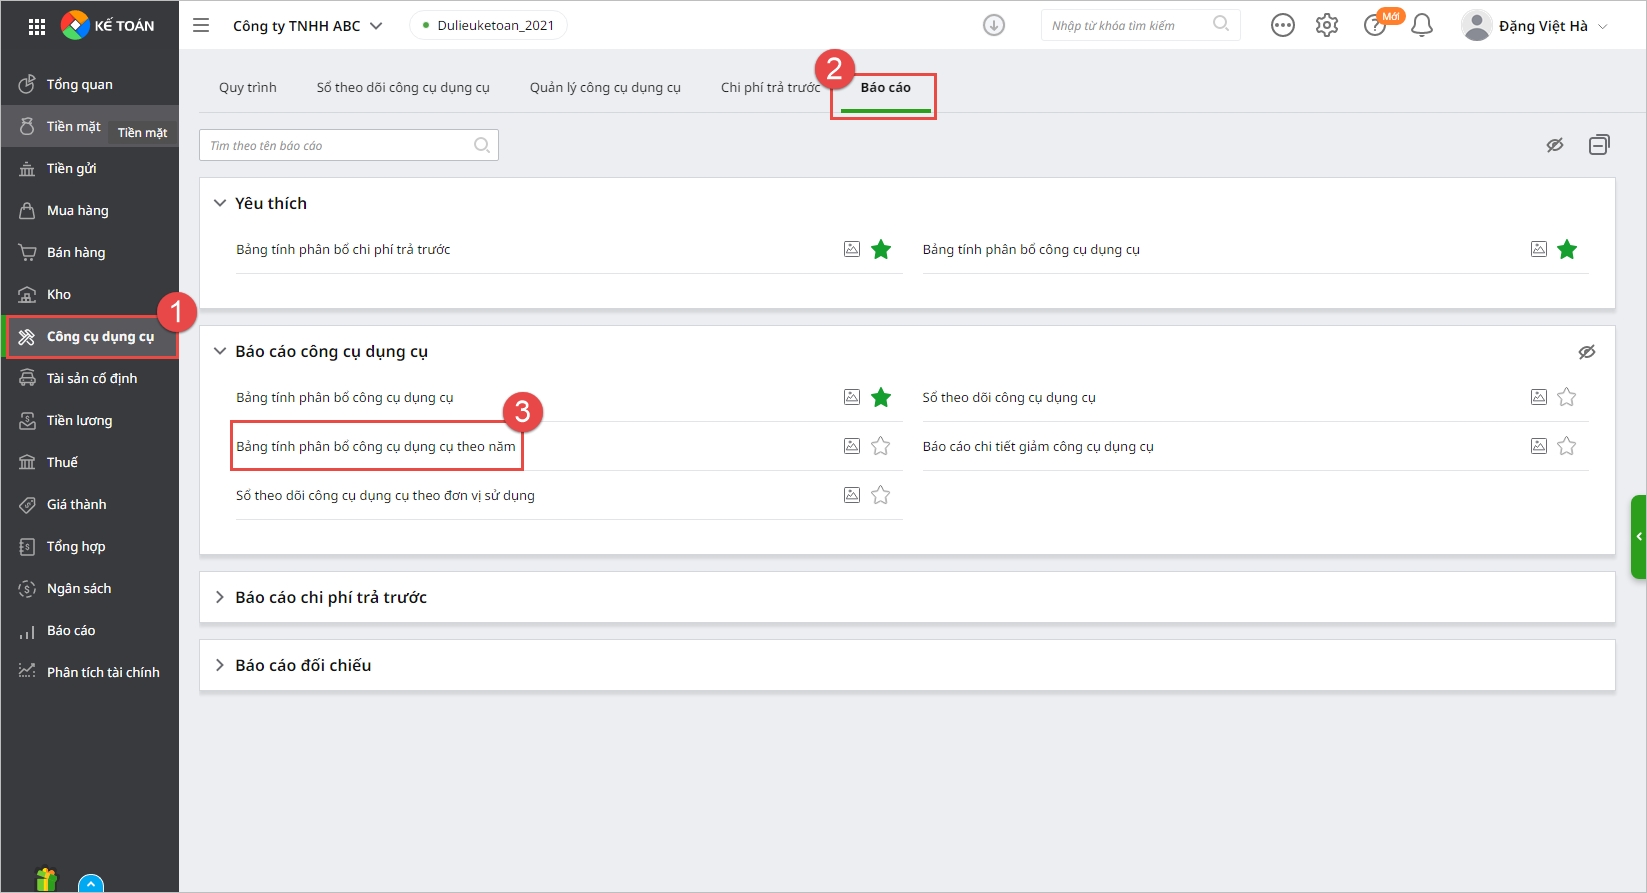The height and width of the screenshot is (893, 1647).
Task: Click the collapse all sections icon
Action: (x=1599, y=145)
